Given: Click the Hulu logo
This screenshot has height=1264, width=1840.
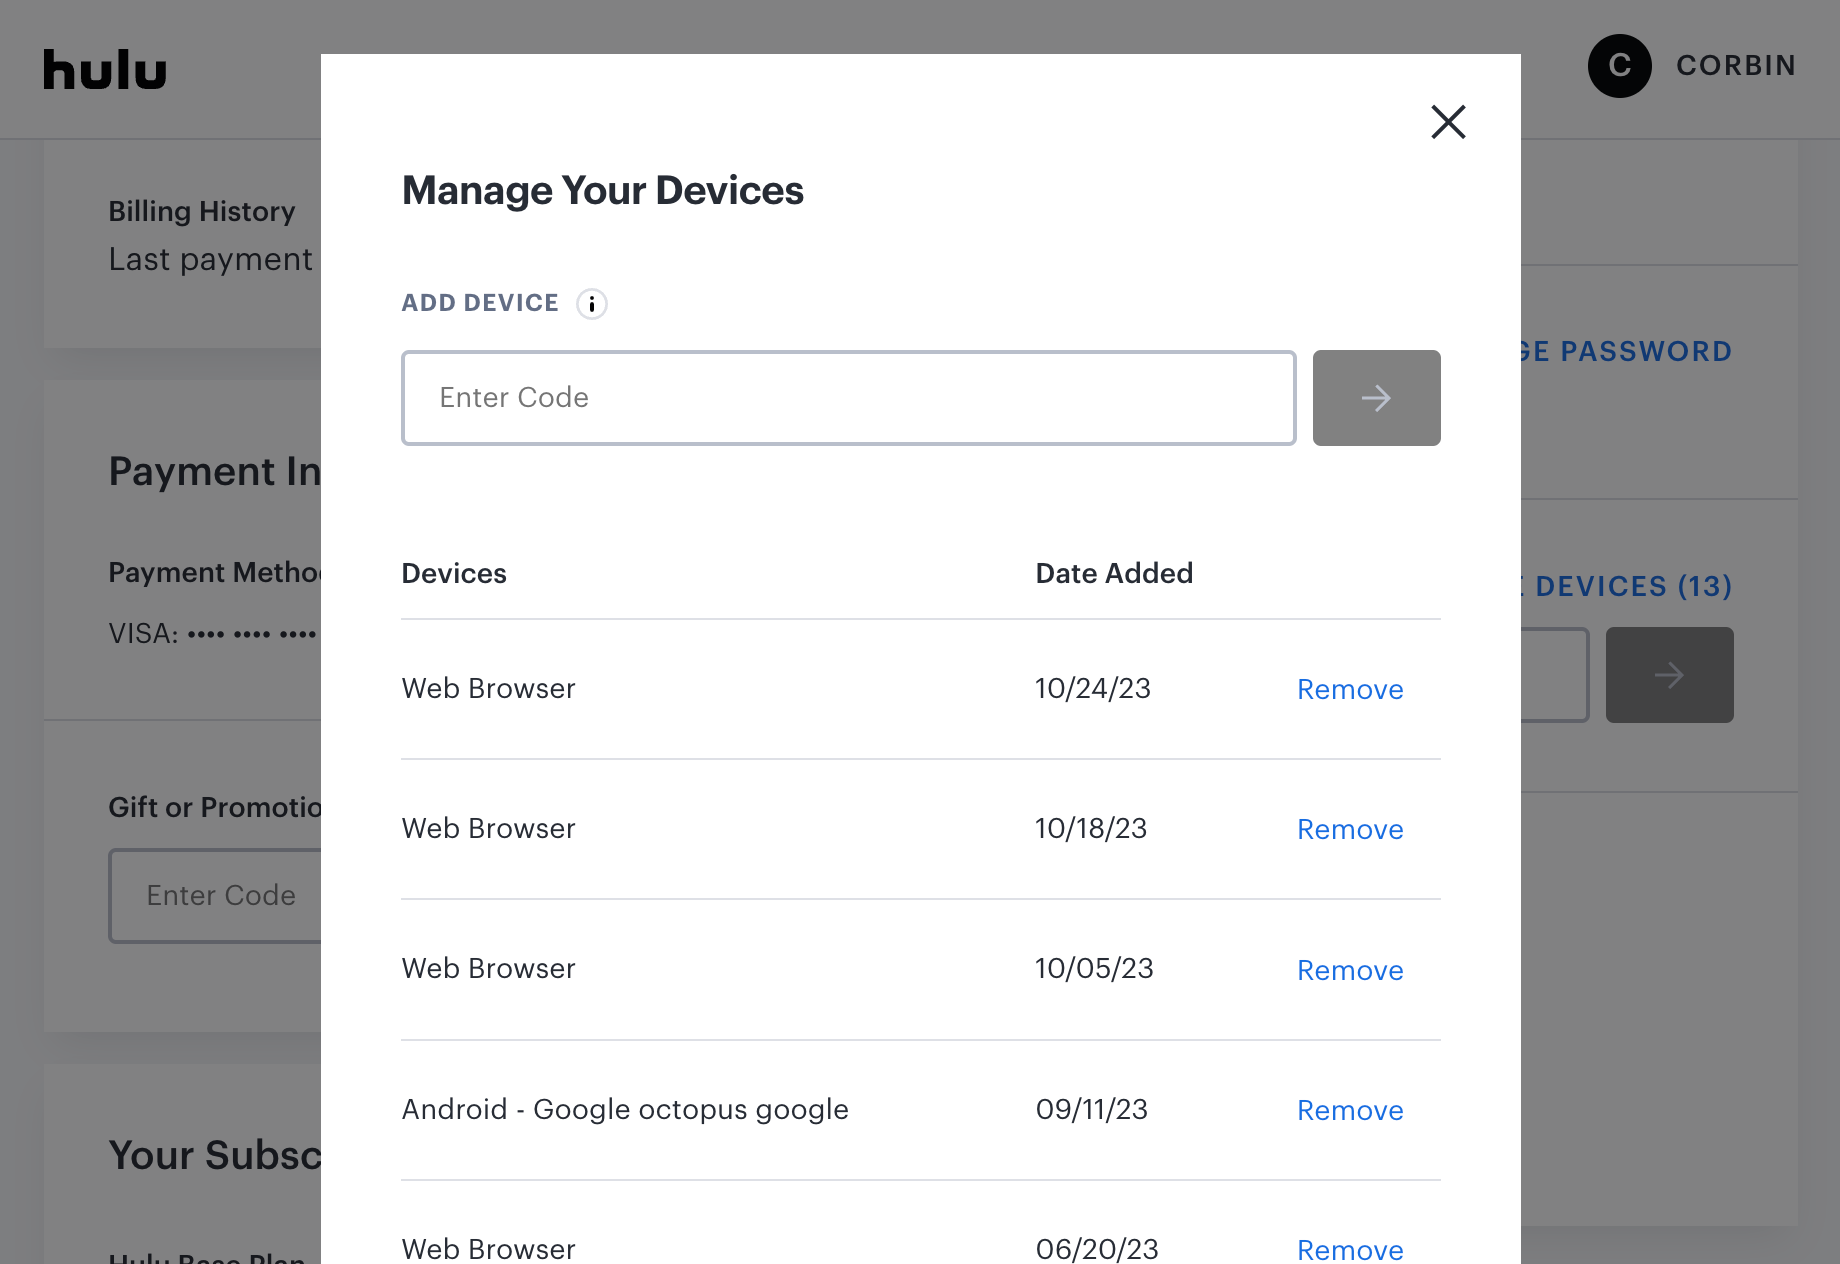Looking at the screenshot, I should pyautogui.click(x=105, y=70).
